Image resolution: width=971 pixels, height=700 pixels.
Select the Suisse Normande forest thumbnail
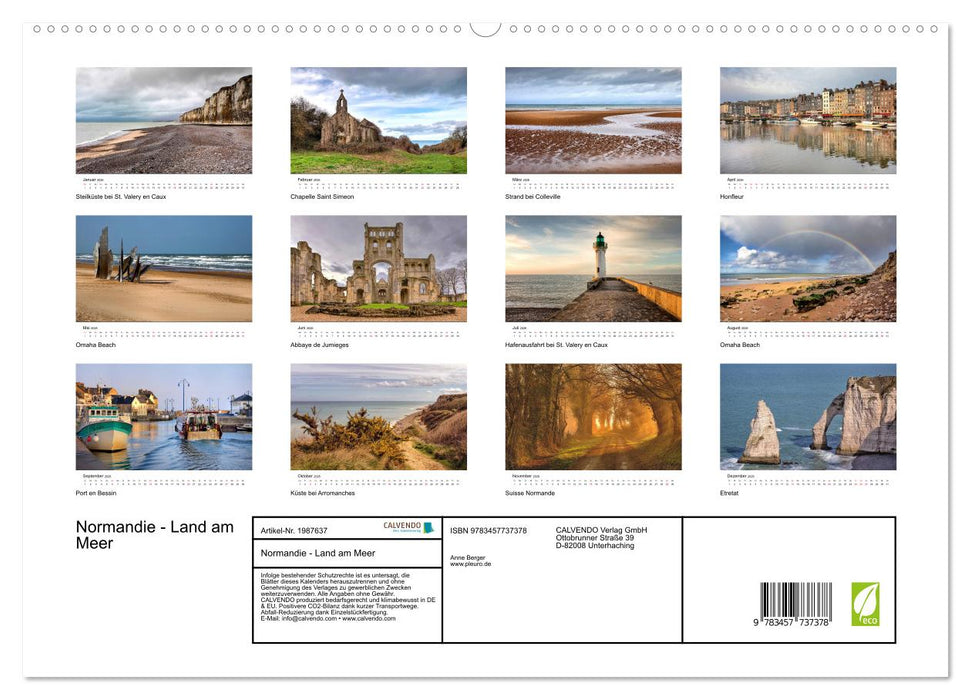[593, 416]
